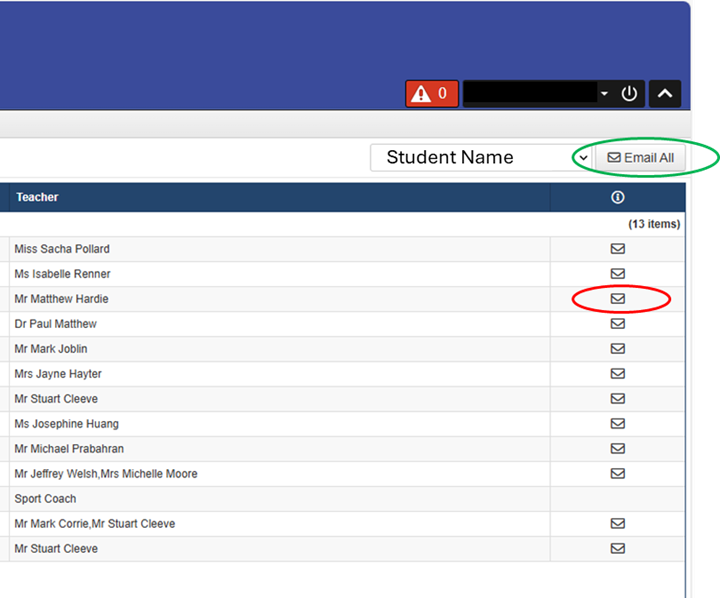Email Mr Mark Corrie, Mr Stuart Cleeve envelope
This screenshot has width=720, height=598.
[x=618, y=524]
